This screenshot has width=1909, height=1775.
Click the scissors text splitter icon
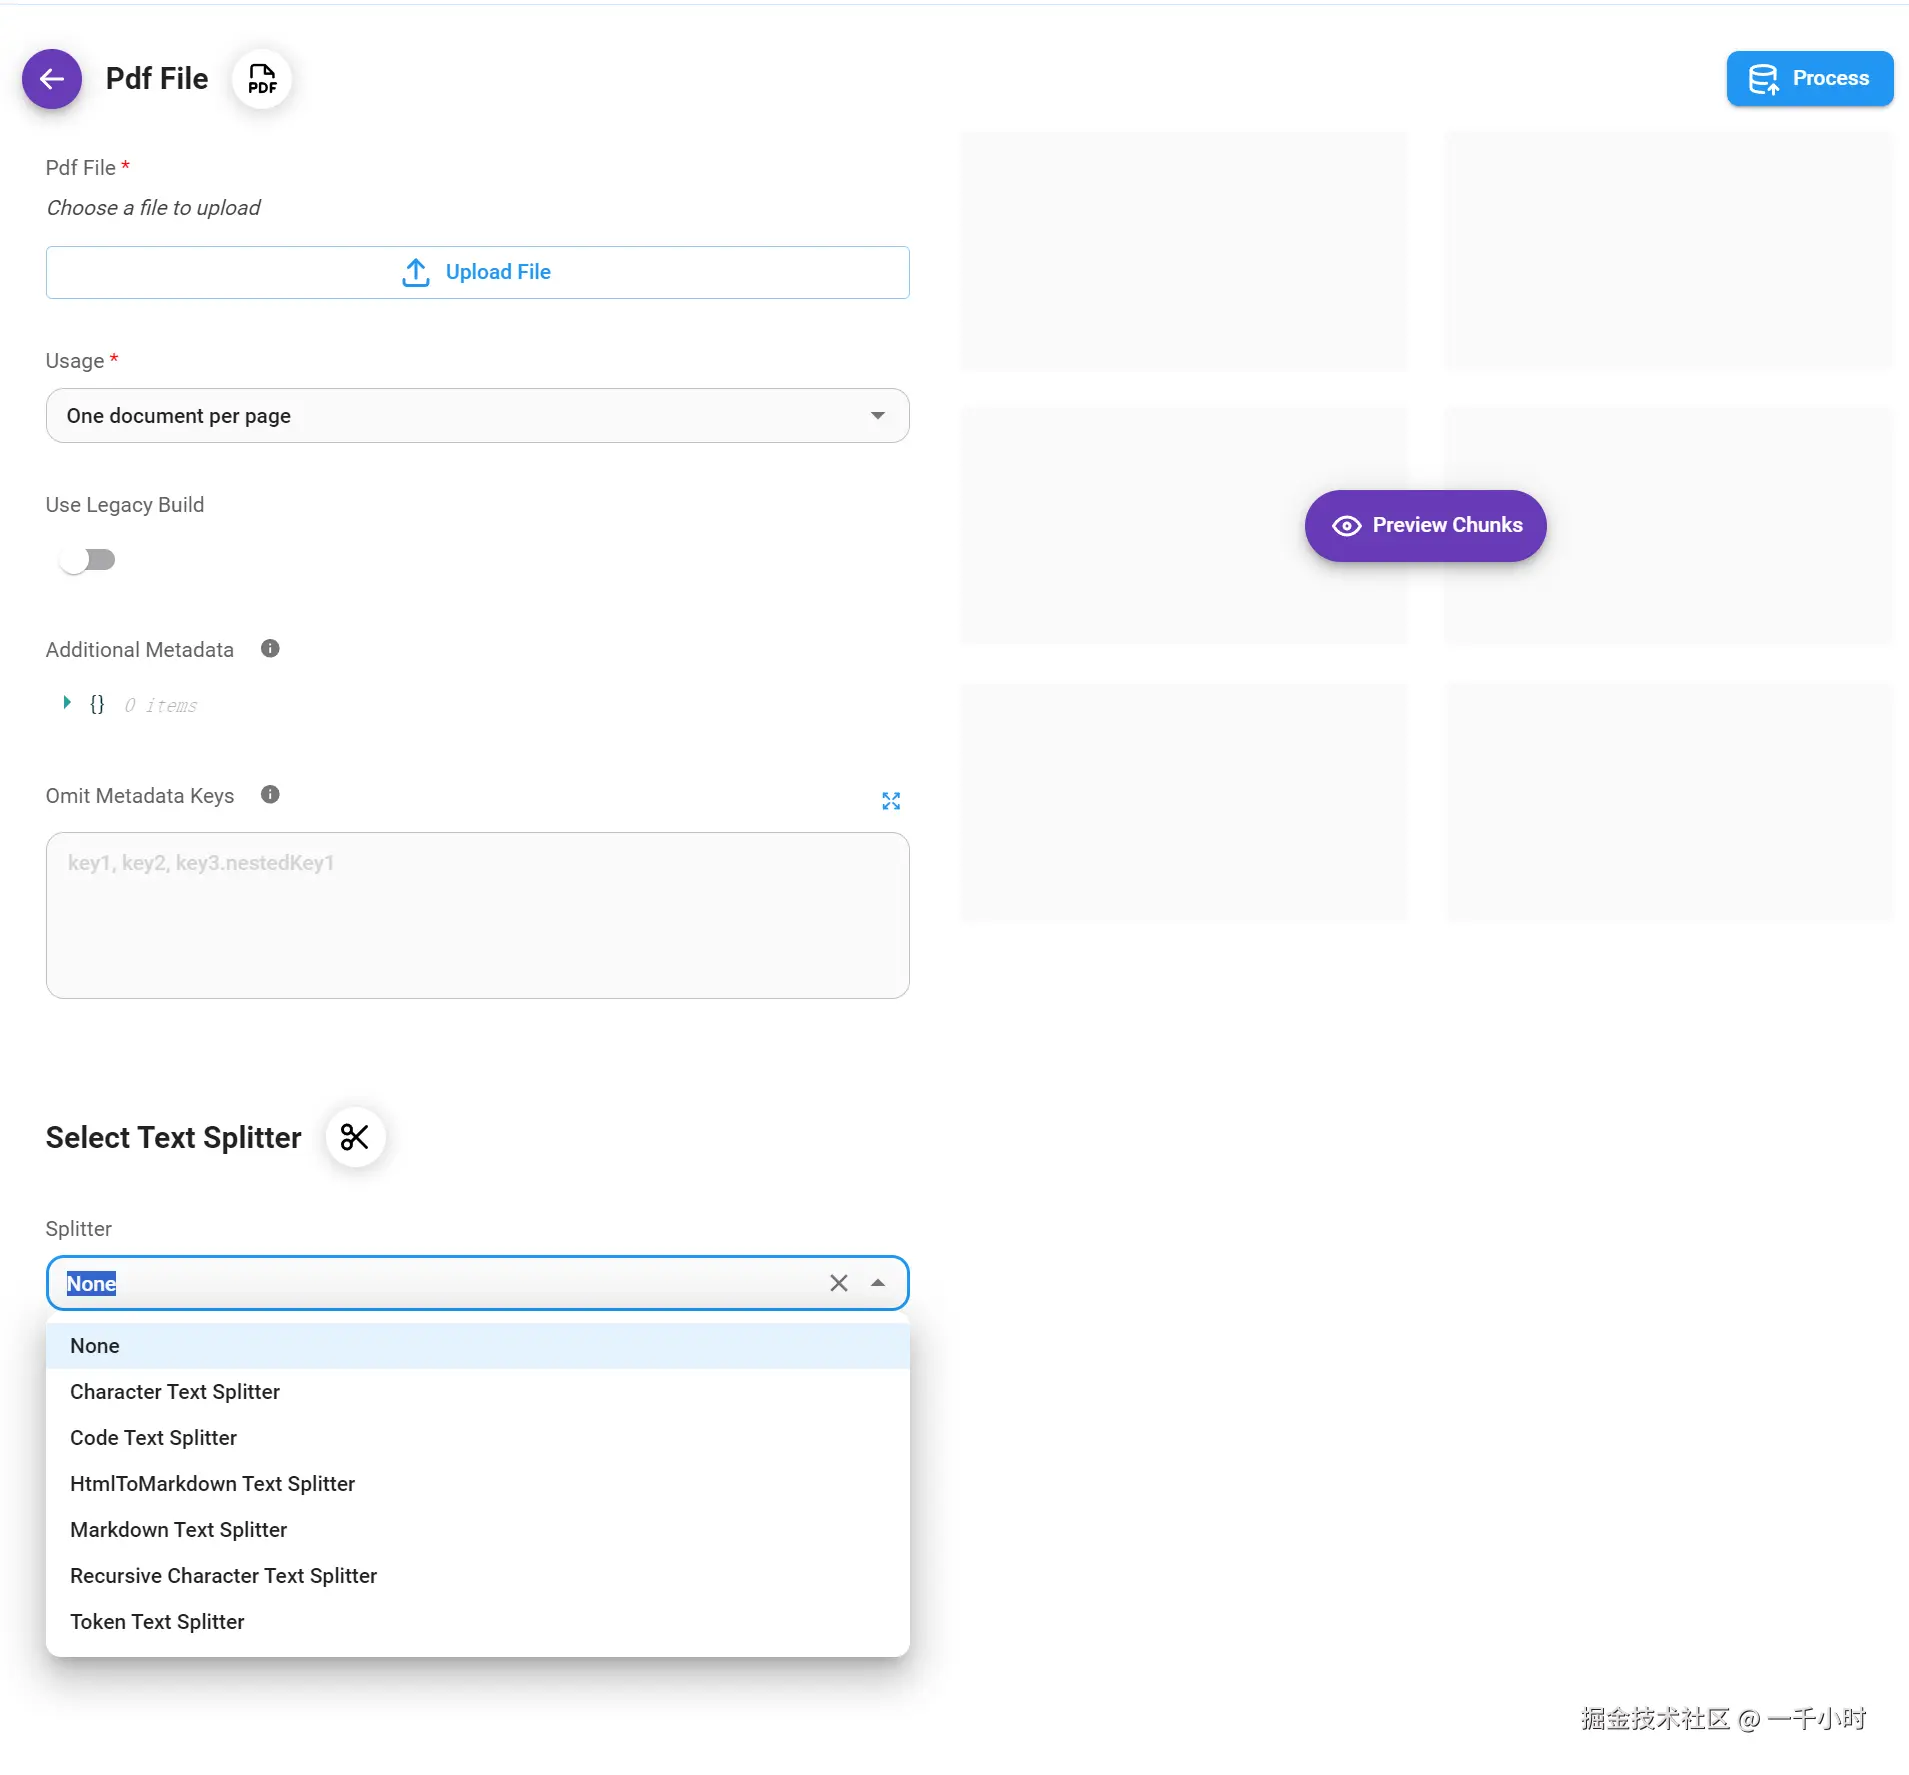(x=355, y=1137)
